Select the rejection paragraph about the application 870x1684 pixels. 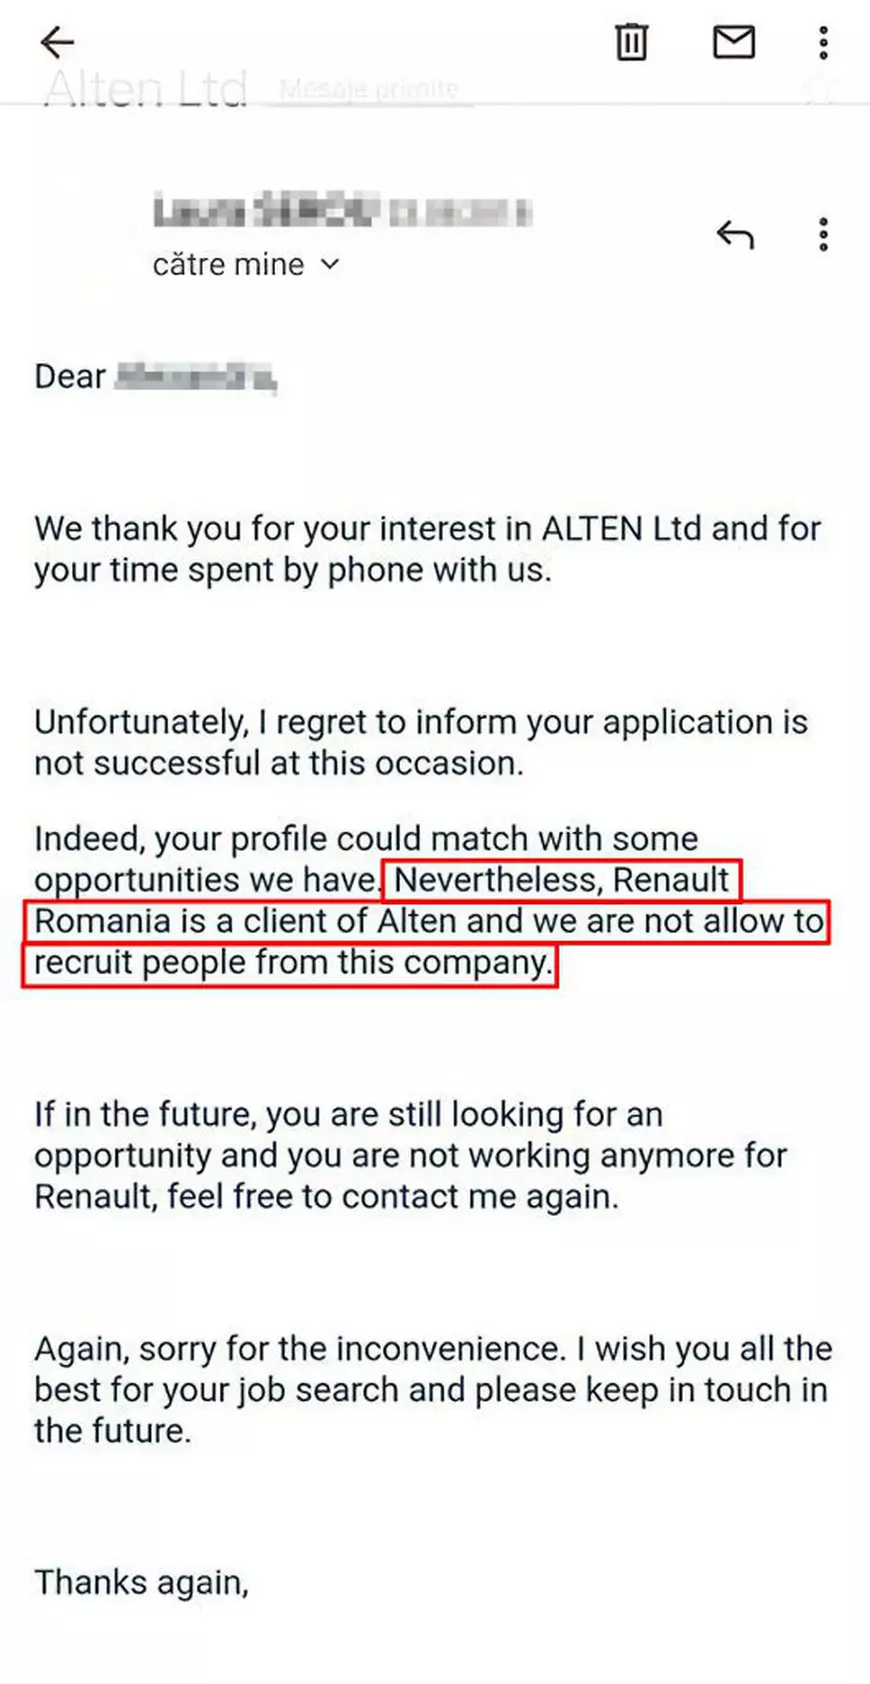pos(420,742)
